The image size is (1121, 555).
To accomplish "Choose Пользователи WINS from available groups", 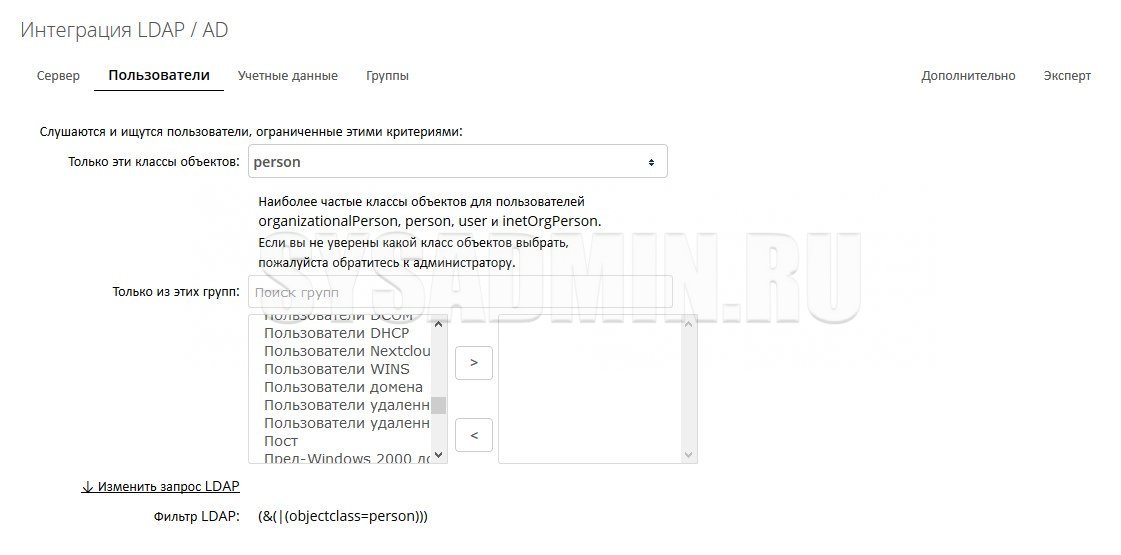I will point(336,369).
